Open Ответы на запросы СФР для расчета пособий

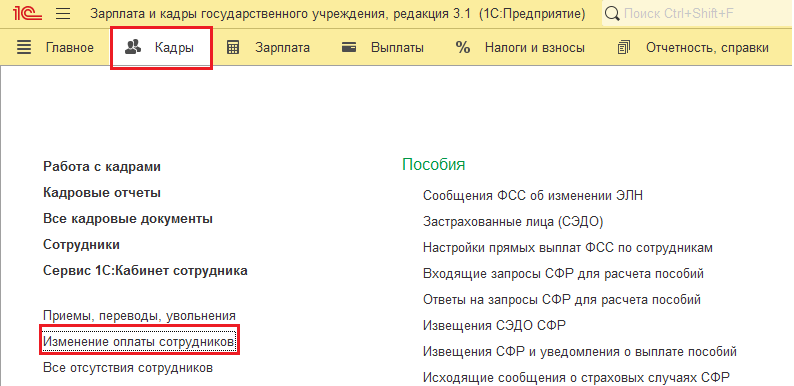562,299
